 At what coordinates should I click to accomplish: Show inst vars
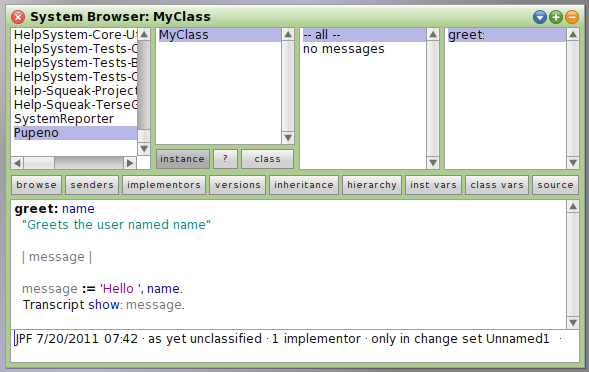(x=433, y=185)
